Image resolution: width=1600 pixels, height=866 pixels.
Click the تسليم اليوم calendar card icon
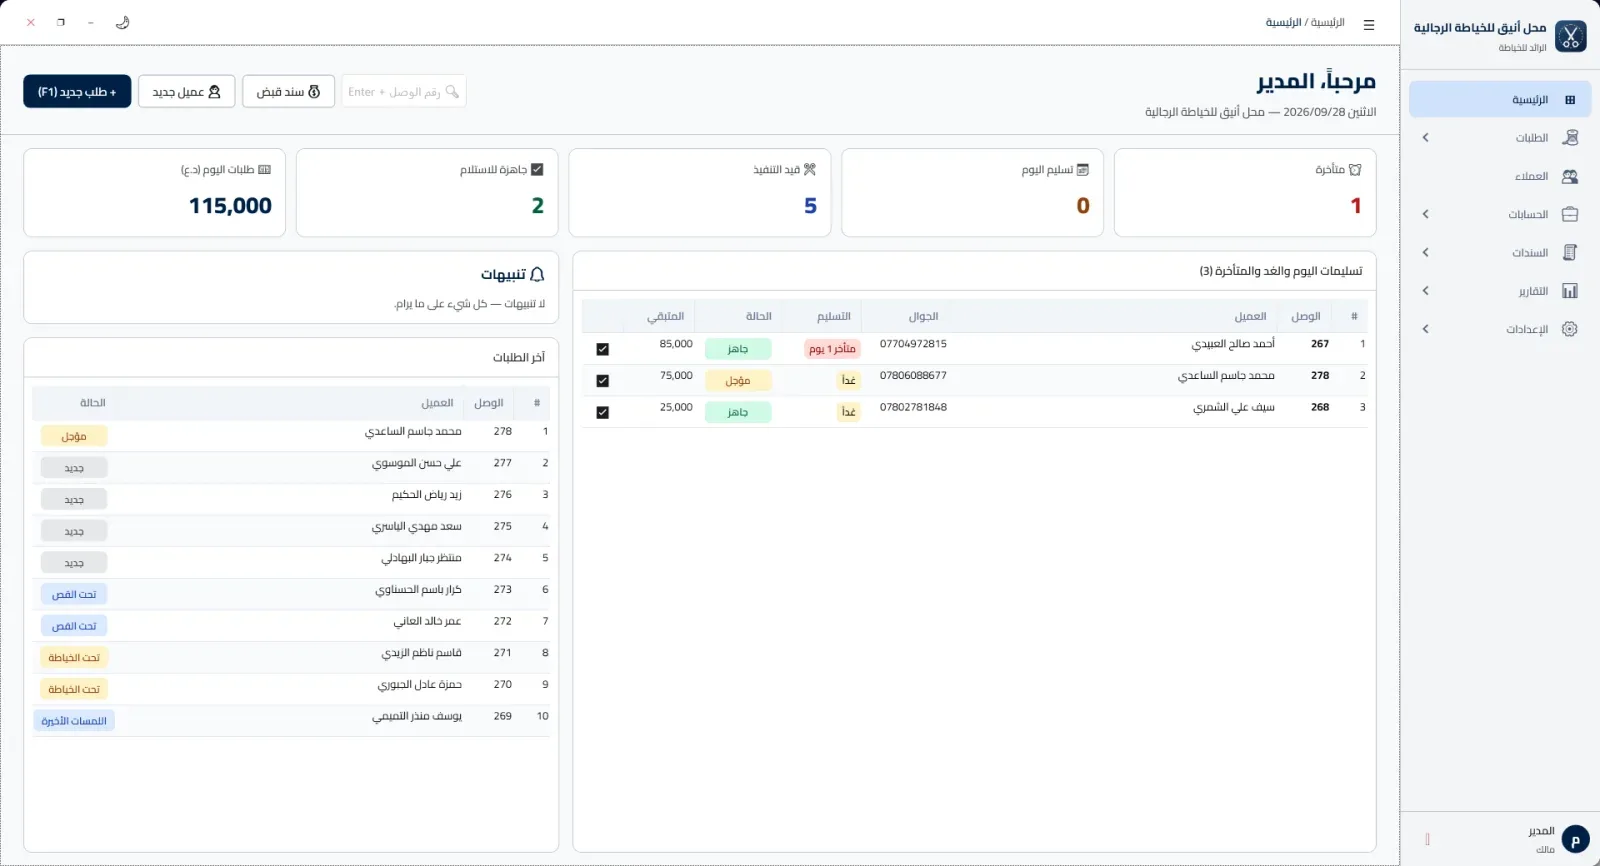1082,170
